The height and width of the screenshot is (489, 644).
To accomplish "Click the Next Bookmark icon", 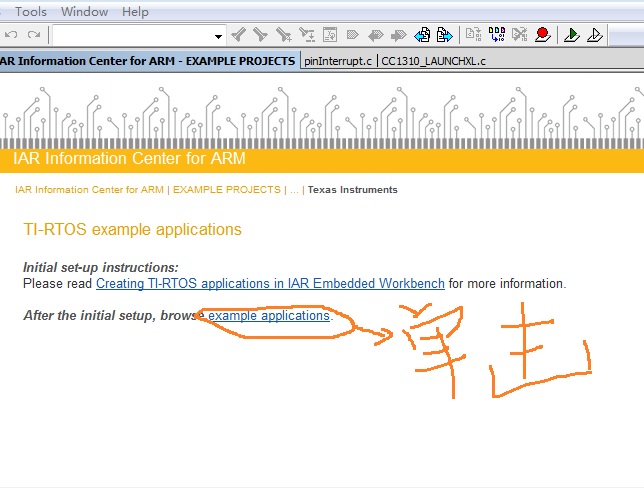I will (398, 36).
